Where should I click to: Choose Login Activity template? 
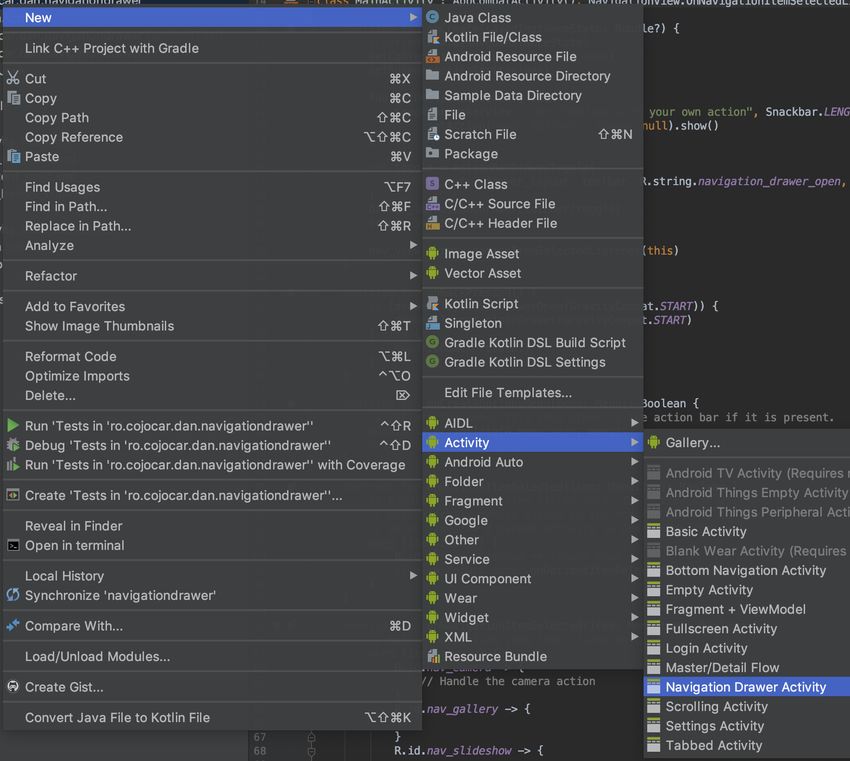click(x=746, y=648)
